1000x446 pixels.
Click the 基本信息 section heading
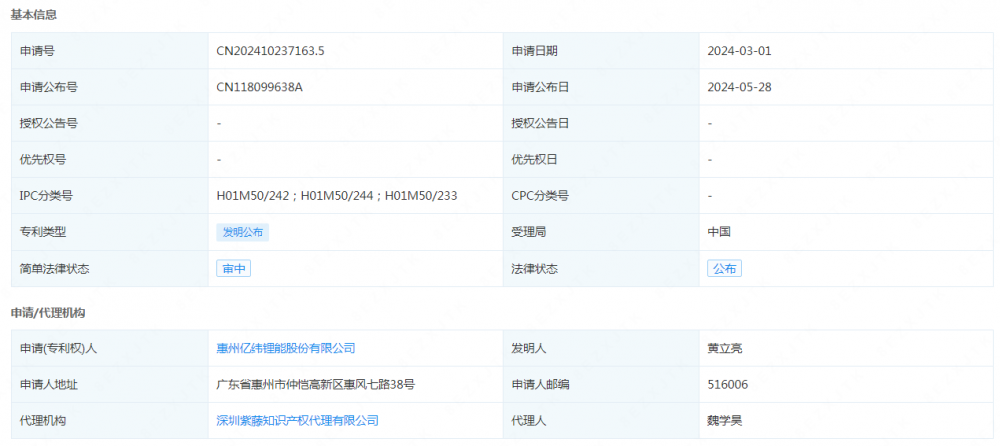pos(34,15)
